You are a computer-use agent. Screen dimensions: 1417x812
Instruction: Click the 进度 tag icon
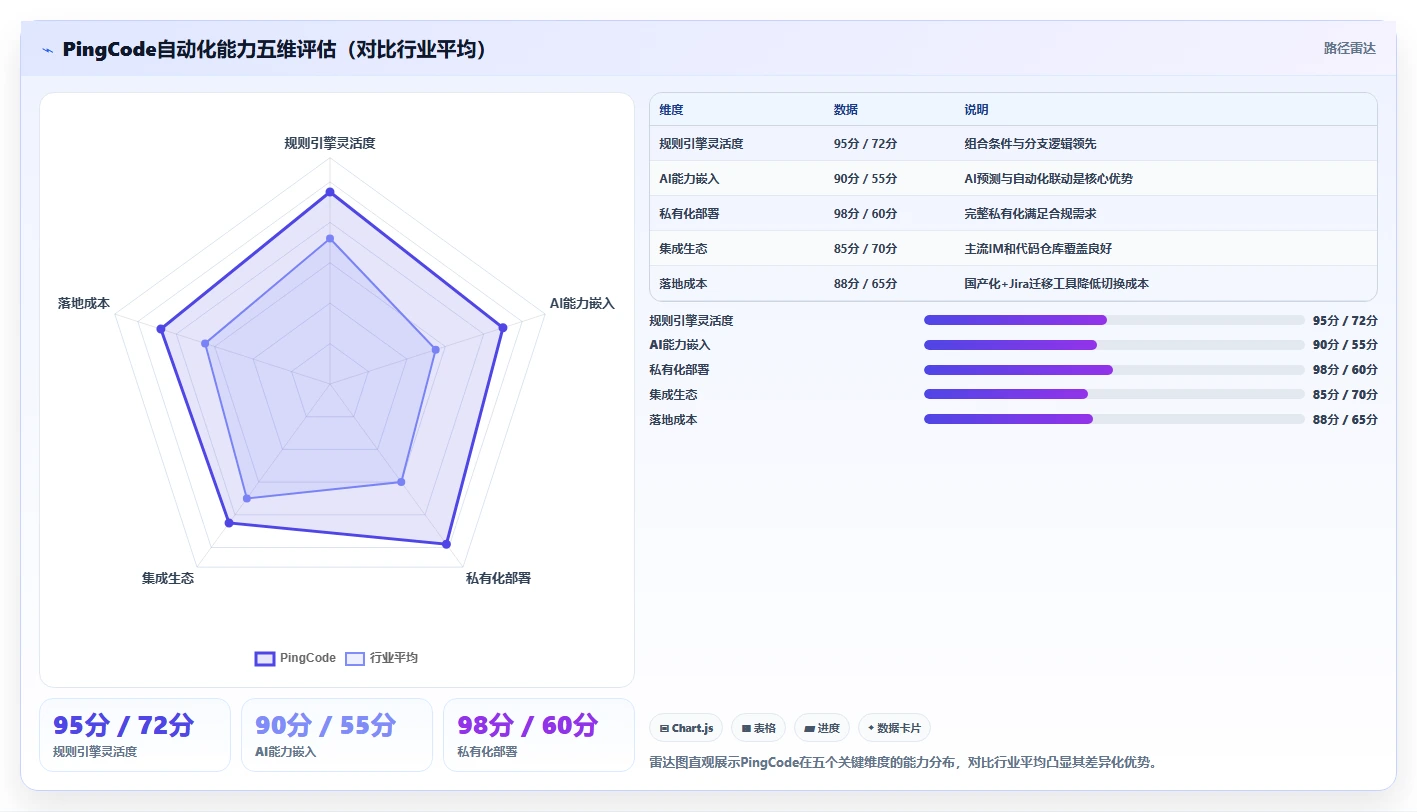[809, 728]
